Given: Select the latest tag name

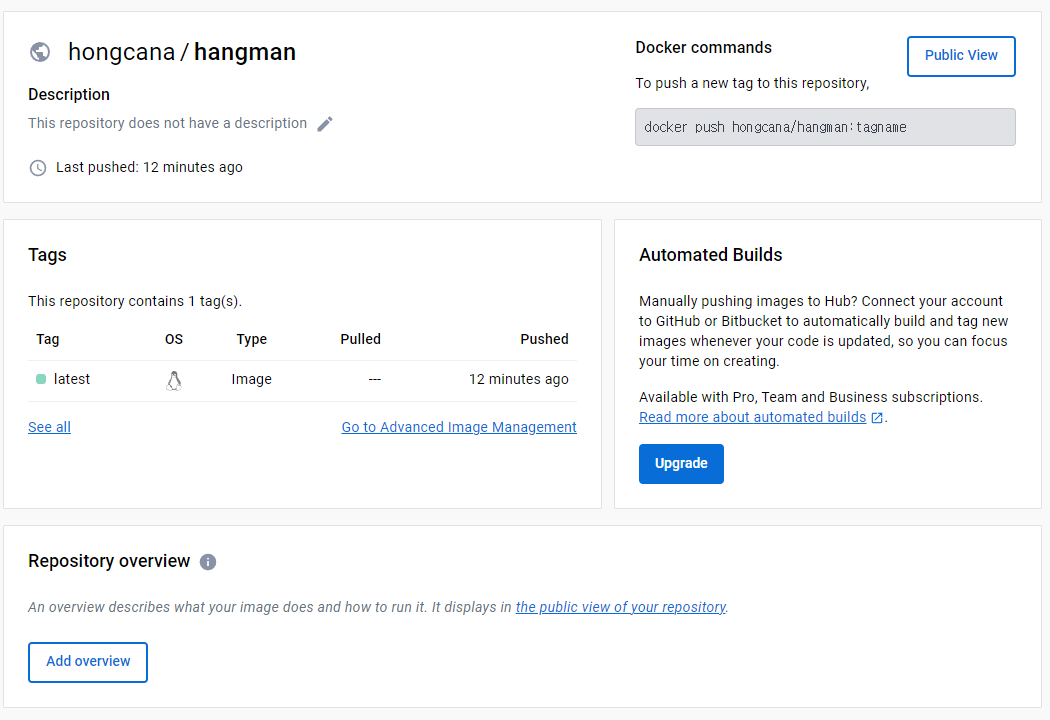Looking at the screenshot, I should click(72, 379).
